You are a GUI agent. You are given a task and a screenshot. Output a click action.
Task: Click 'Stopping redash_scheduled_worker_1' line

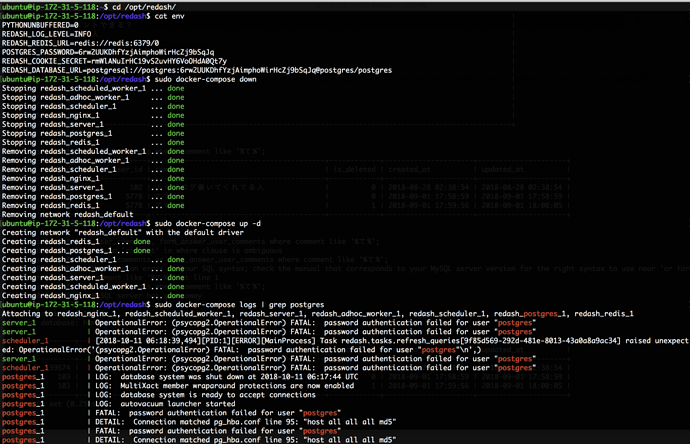tap(93, 88)
